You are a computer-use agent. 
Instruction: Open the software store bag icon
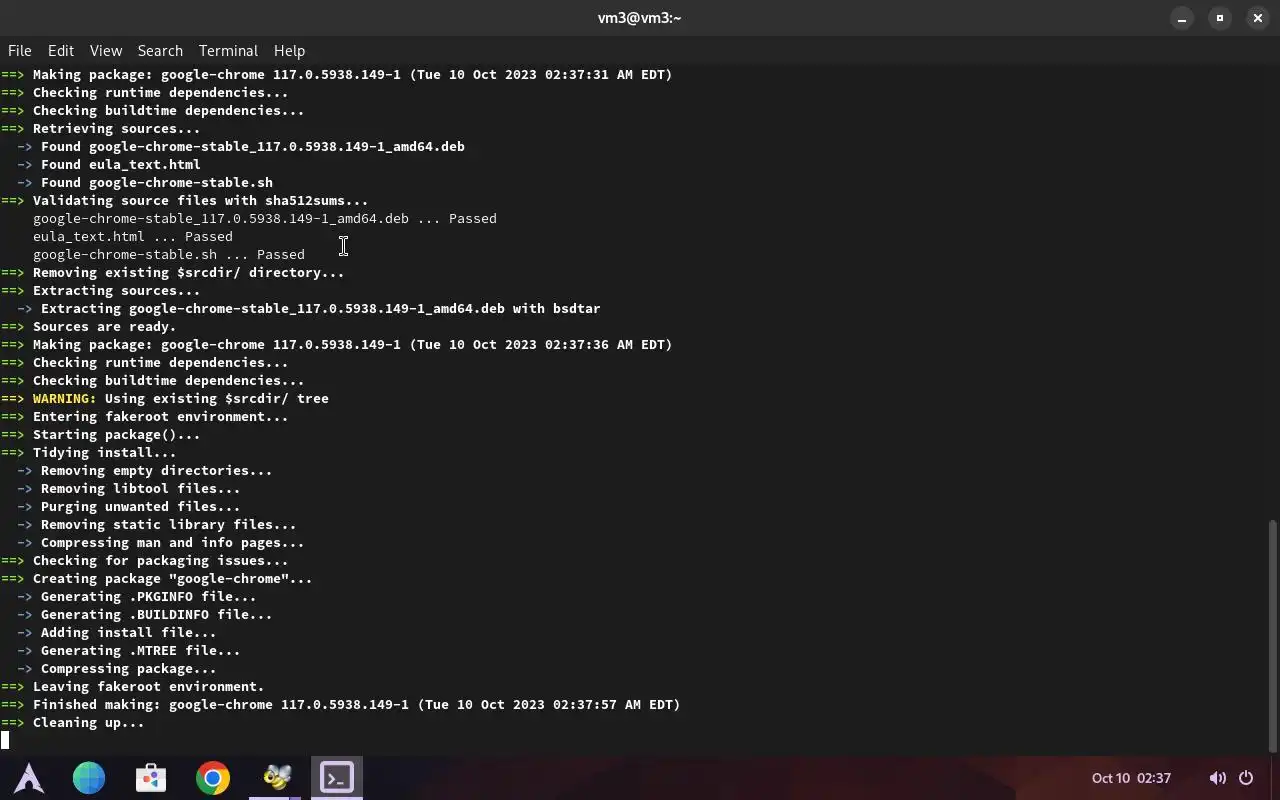[x=151, y=778]
